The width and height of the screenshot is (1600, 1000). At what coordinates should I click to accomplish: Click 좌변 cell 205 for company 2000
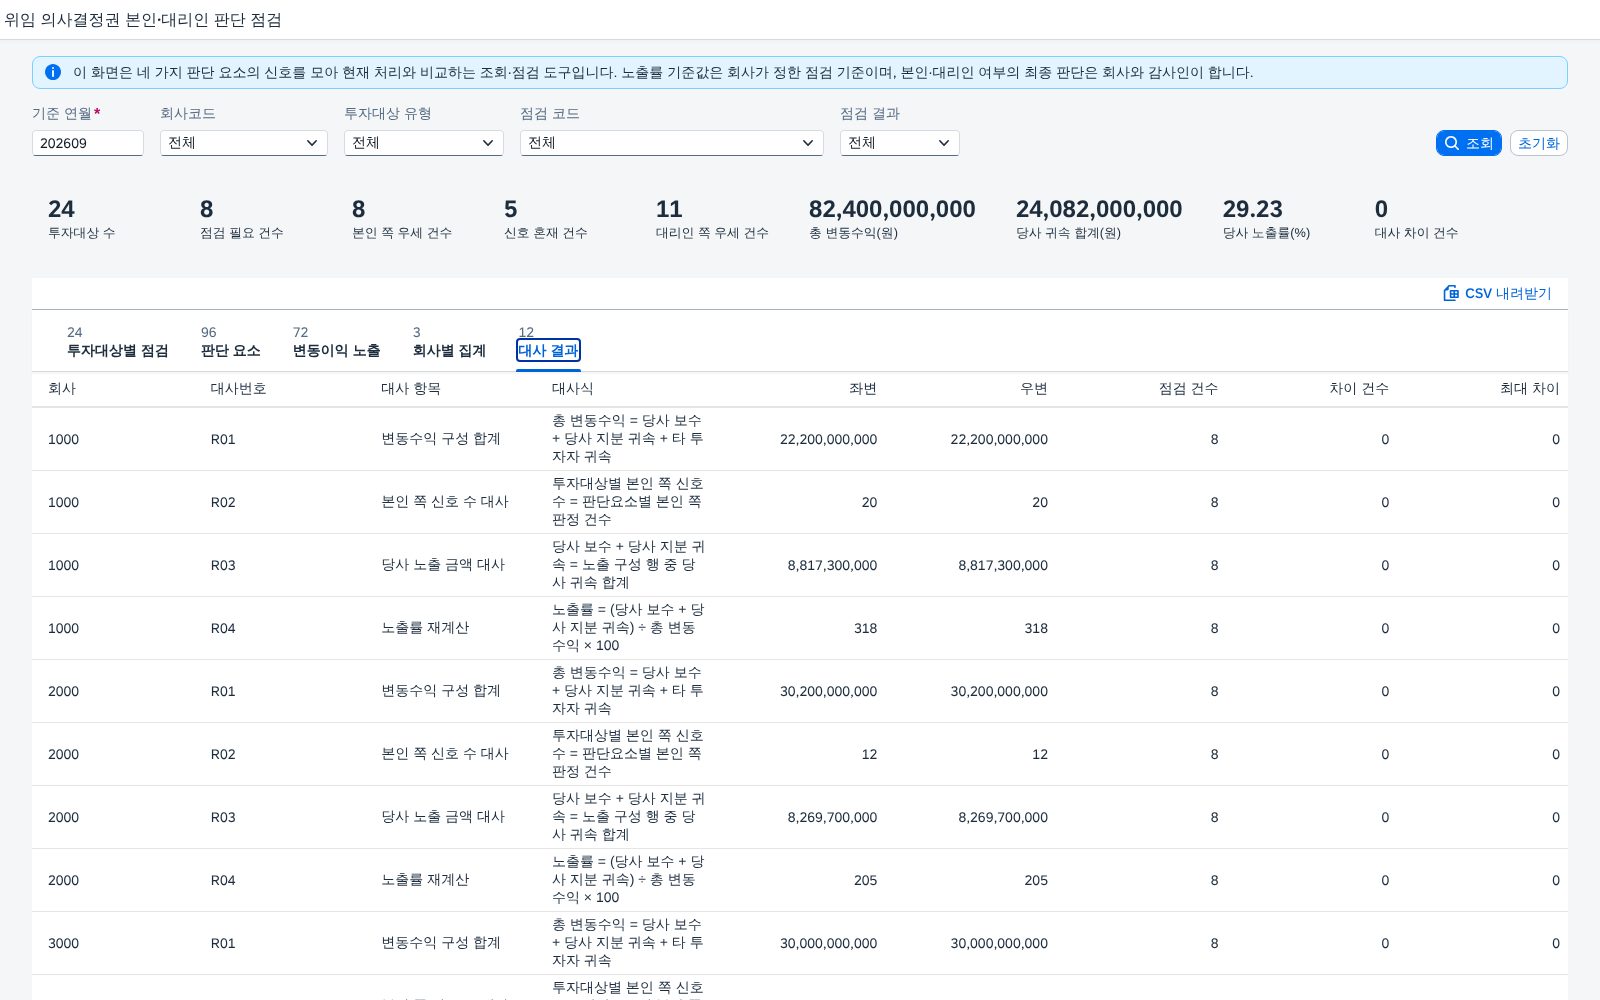point(866,880)
